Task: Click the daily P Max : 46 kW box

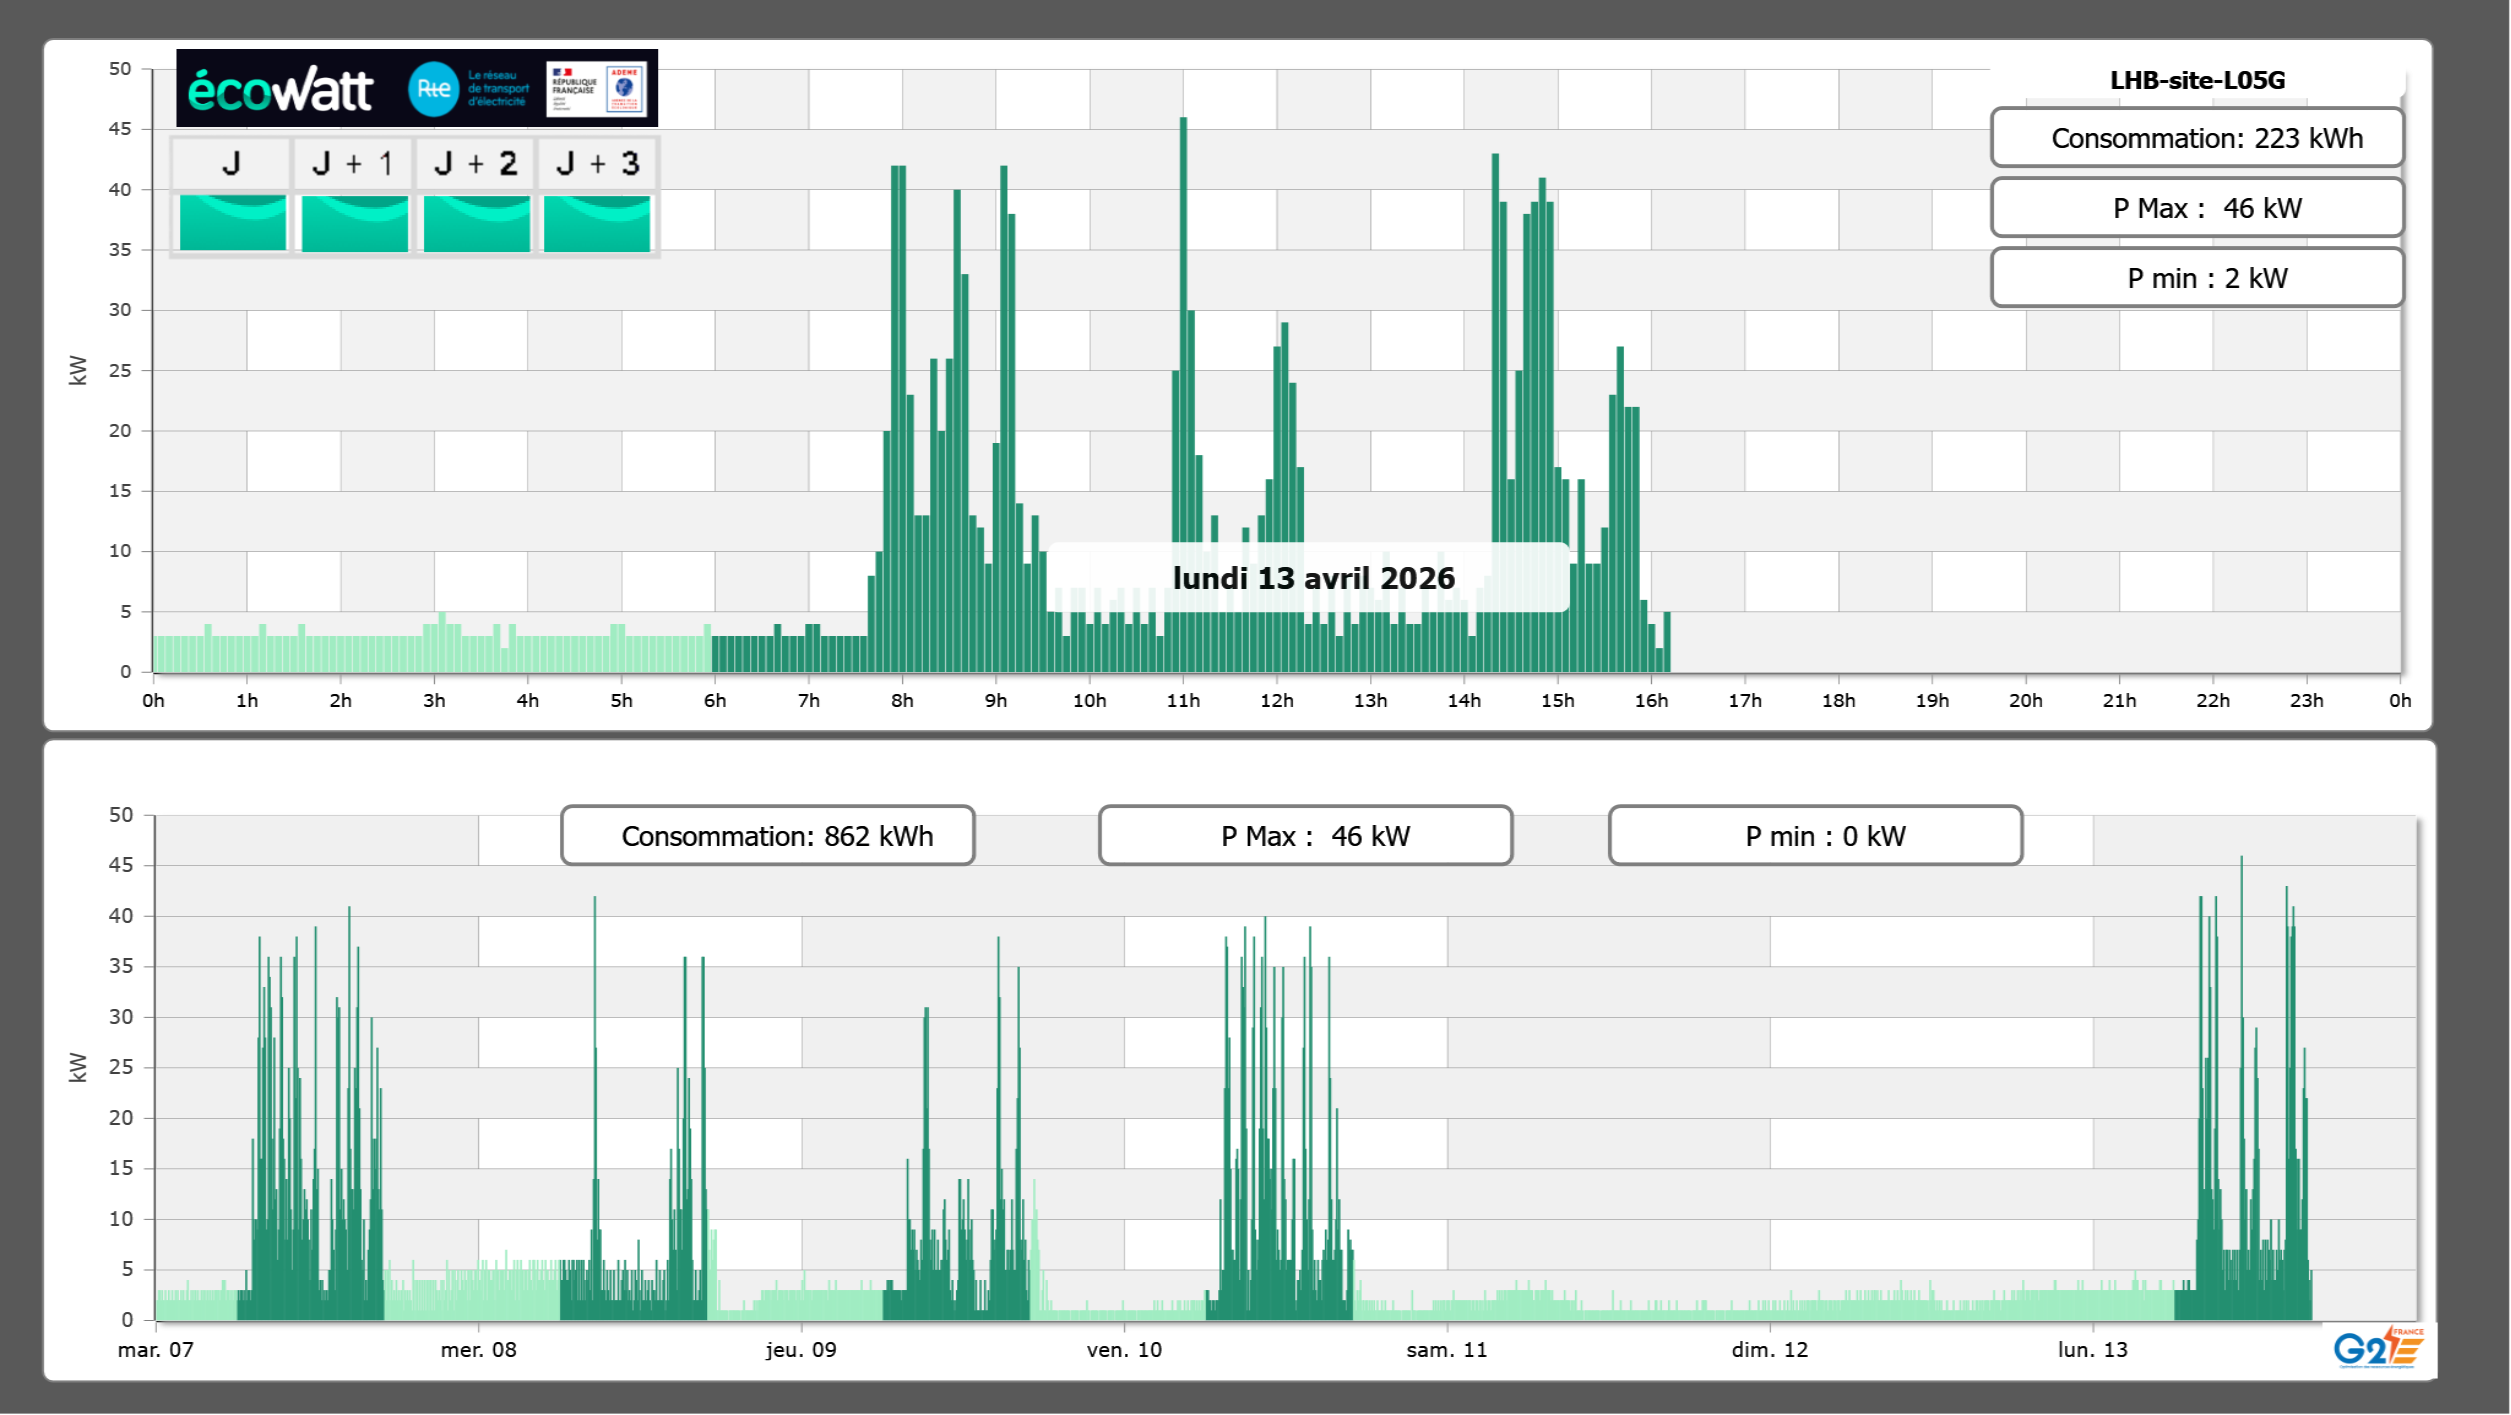Action: click(x=2196, y=208)
